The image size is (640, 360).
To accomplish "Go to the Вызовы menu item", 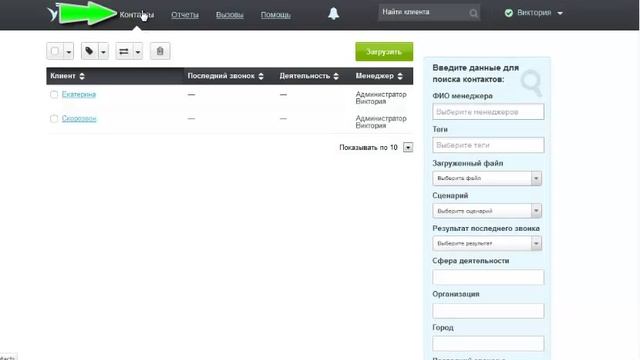I will tap(230, 15).
